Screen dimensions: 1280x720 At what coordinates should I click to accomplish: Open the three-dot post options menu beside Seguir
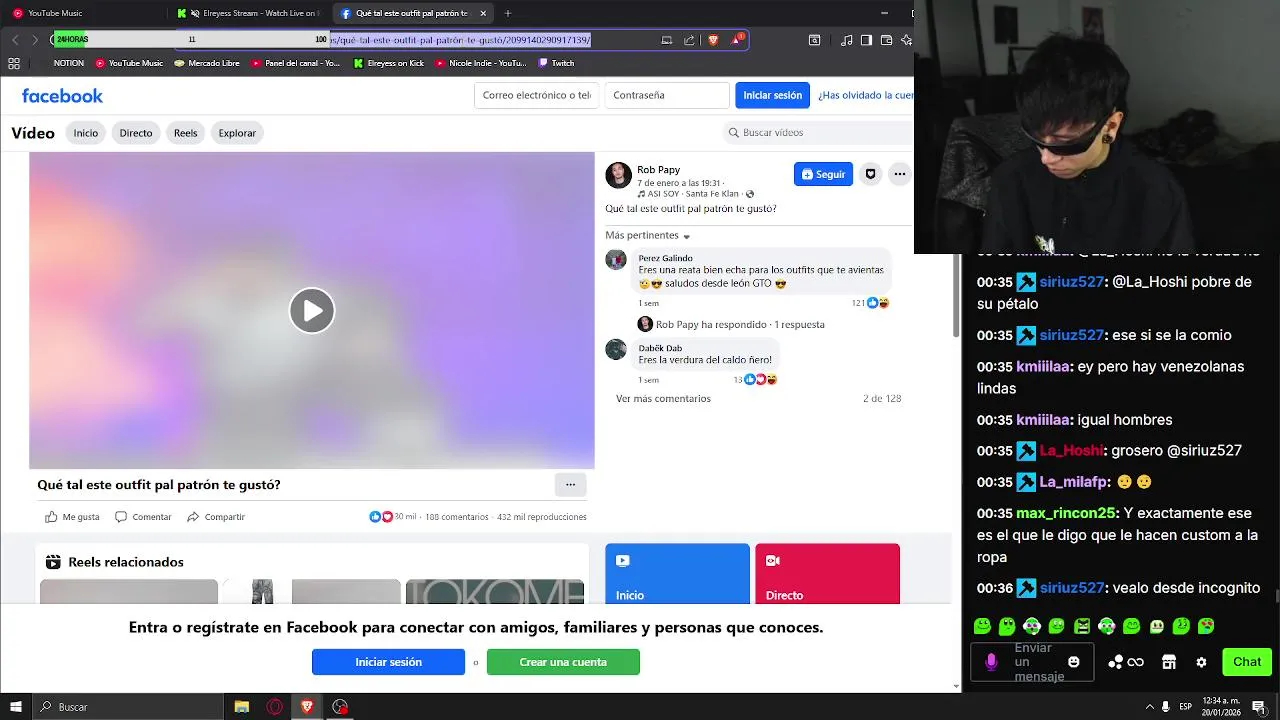[899, 174]
